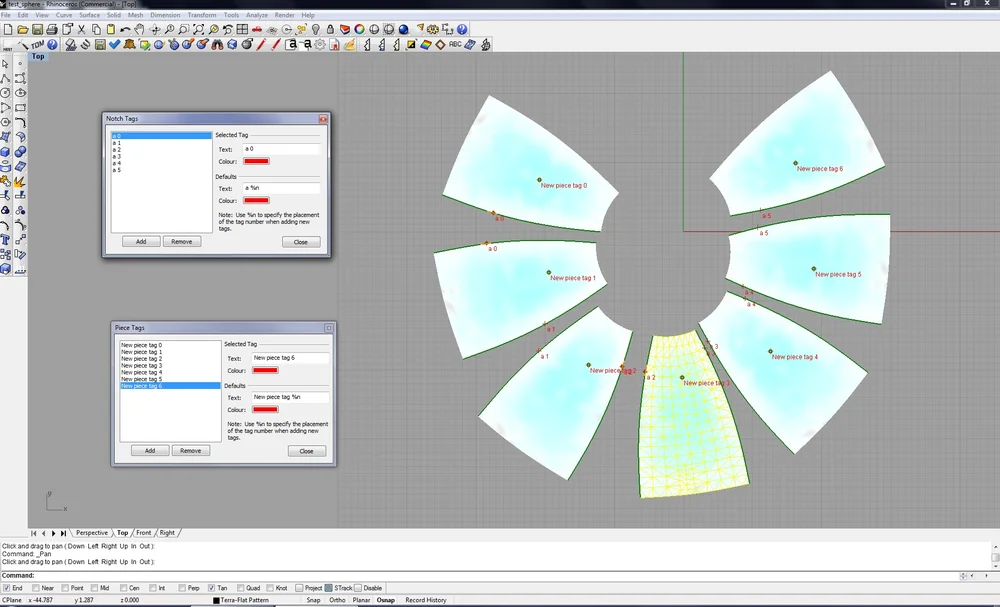
Task: Open the Top viewport title menu
Action: click(x=37, y=56)
